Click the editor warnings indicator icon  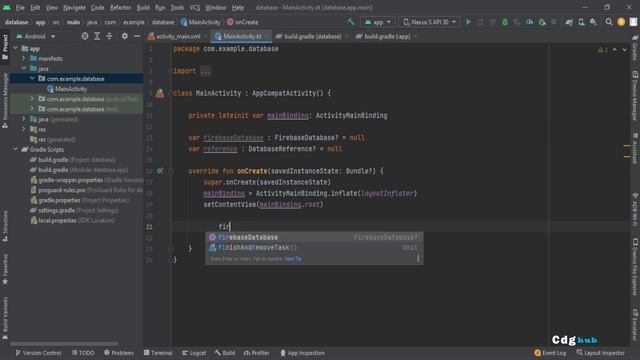click(x=602, y=50)
